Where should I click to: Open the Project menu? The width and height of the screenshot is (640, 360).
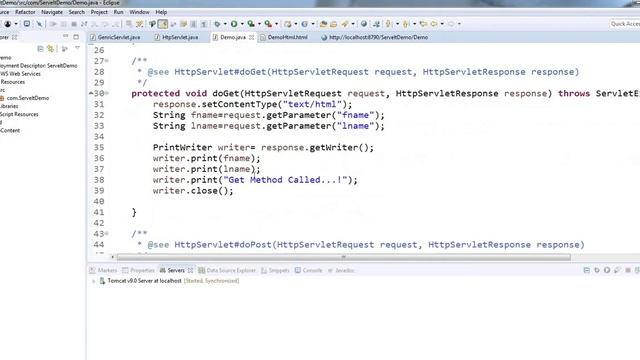click(99, 12)
